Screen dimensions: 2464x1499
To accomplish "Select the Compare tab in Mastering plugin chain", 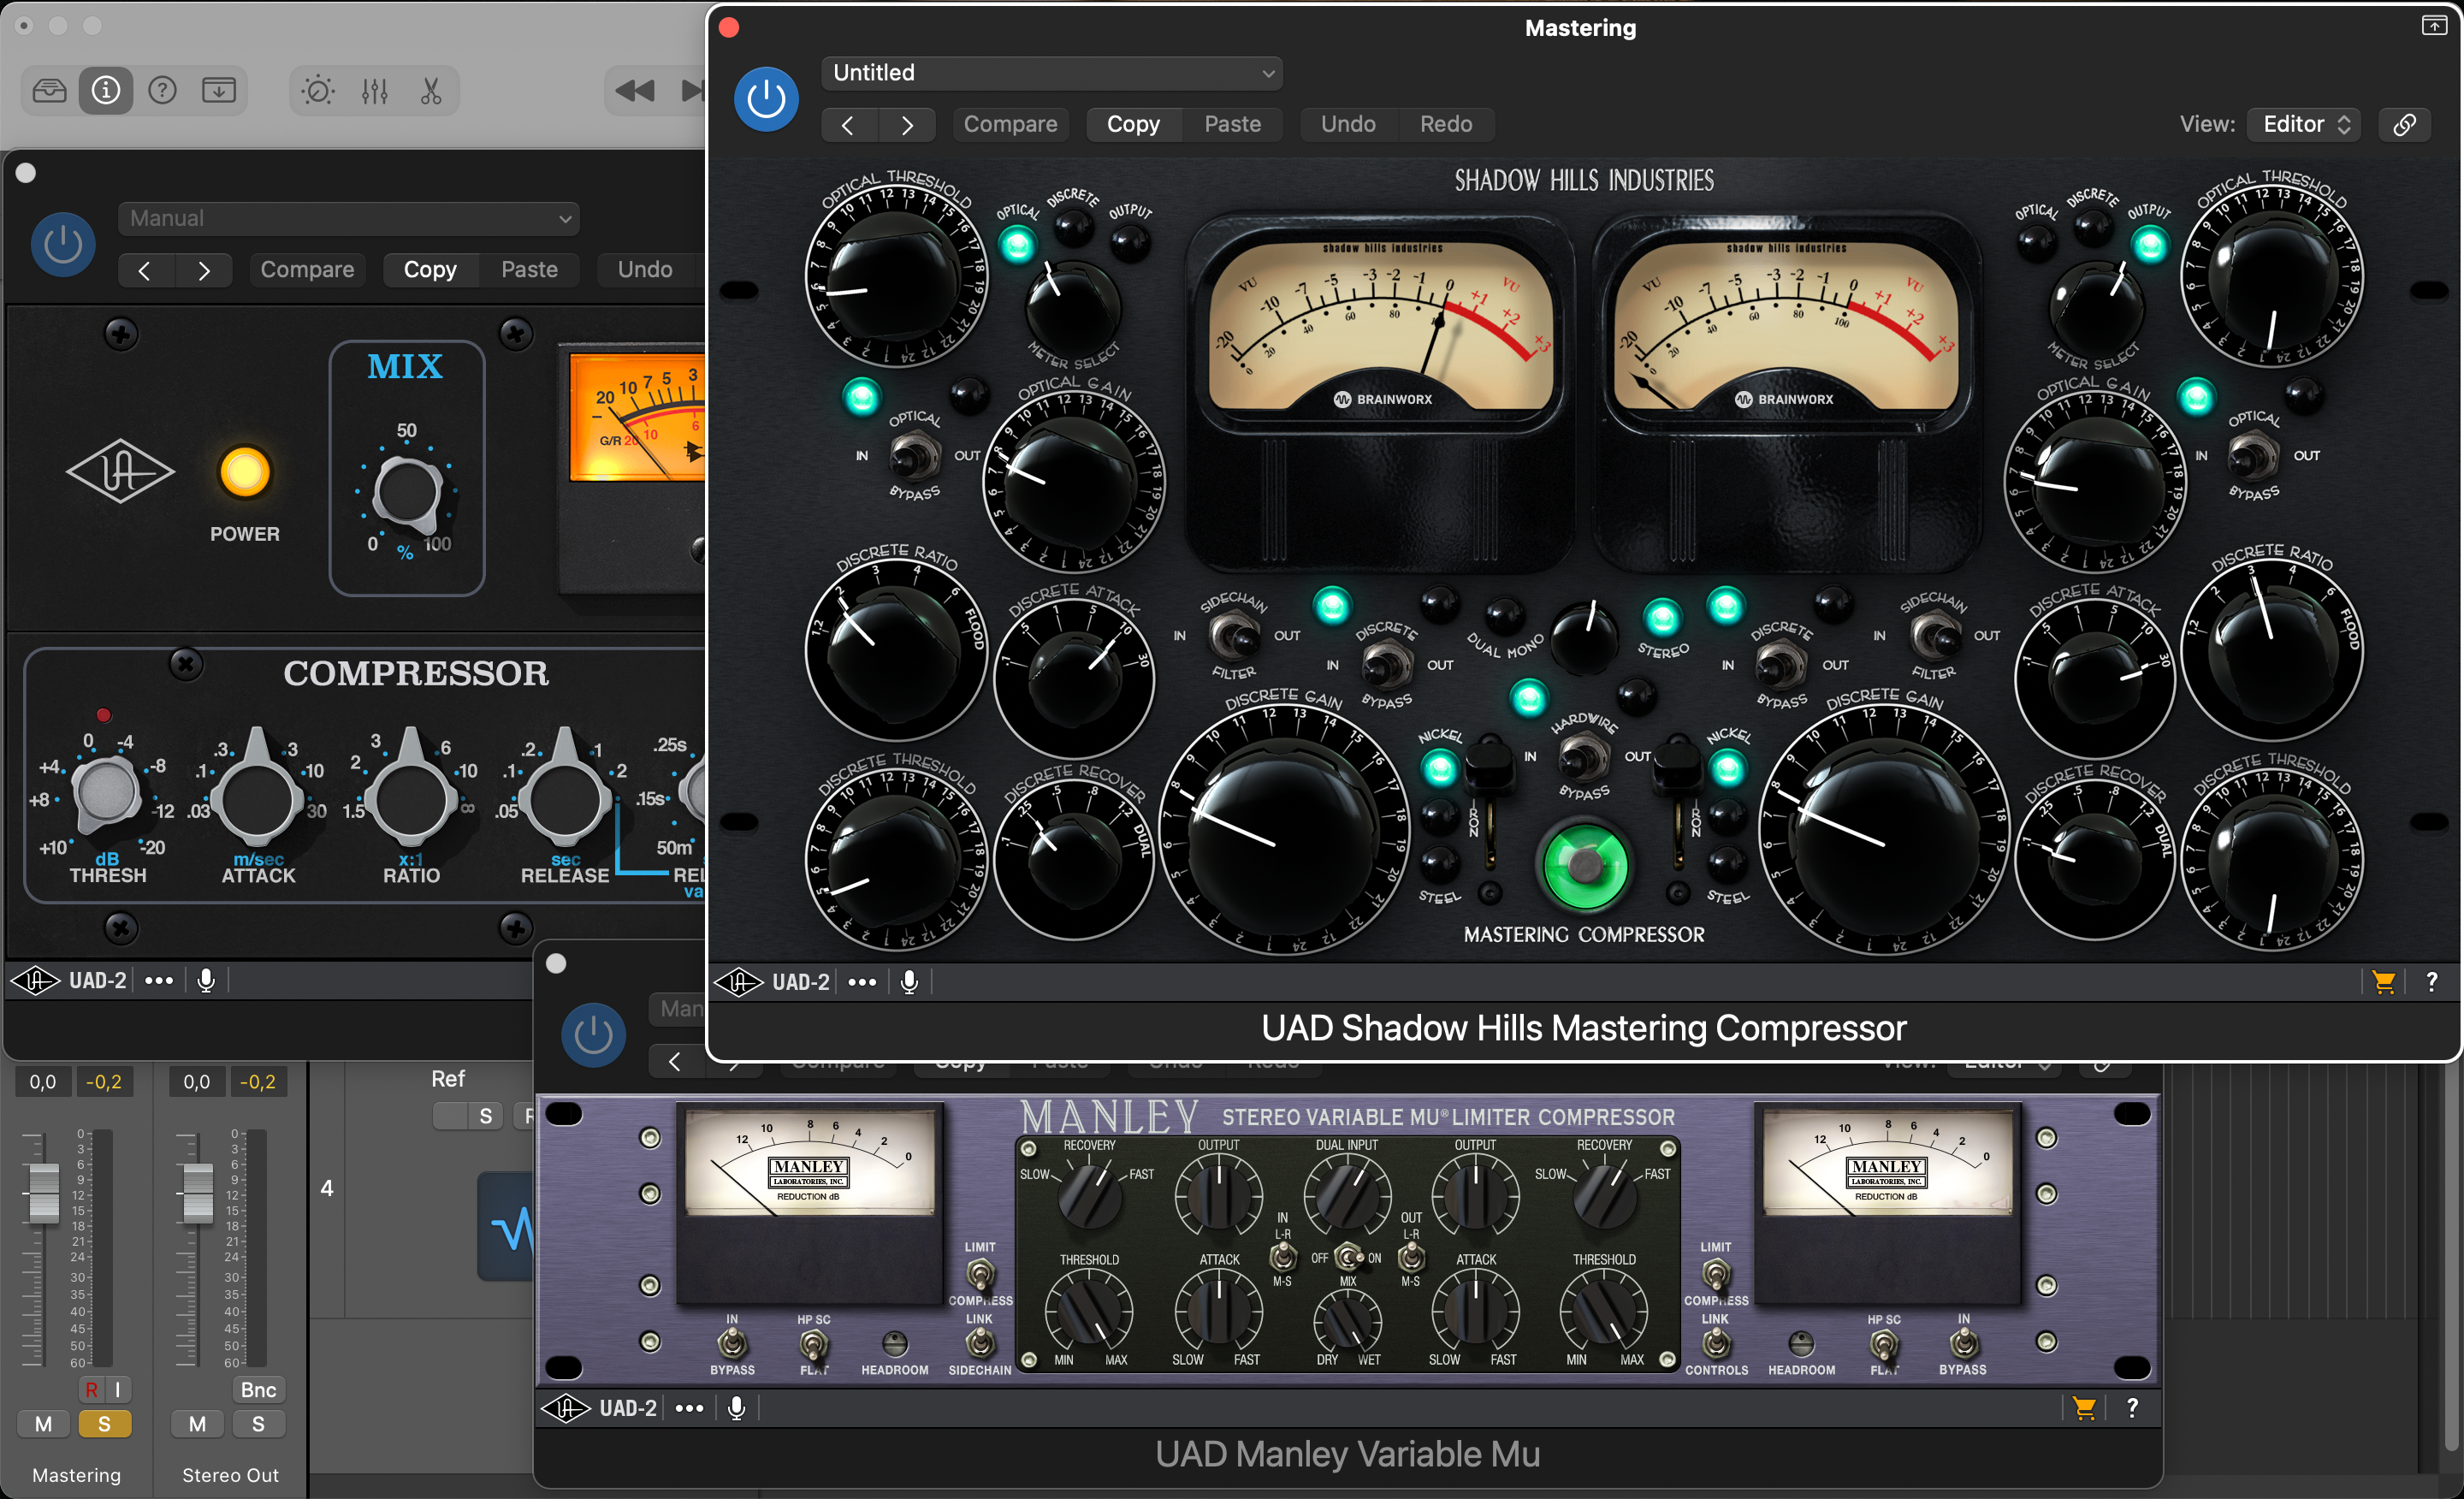I will (1009, 123).
